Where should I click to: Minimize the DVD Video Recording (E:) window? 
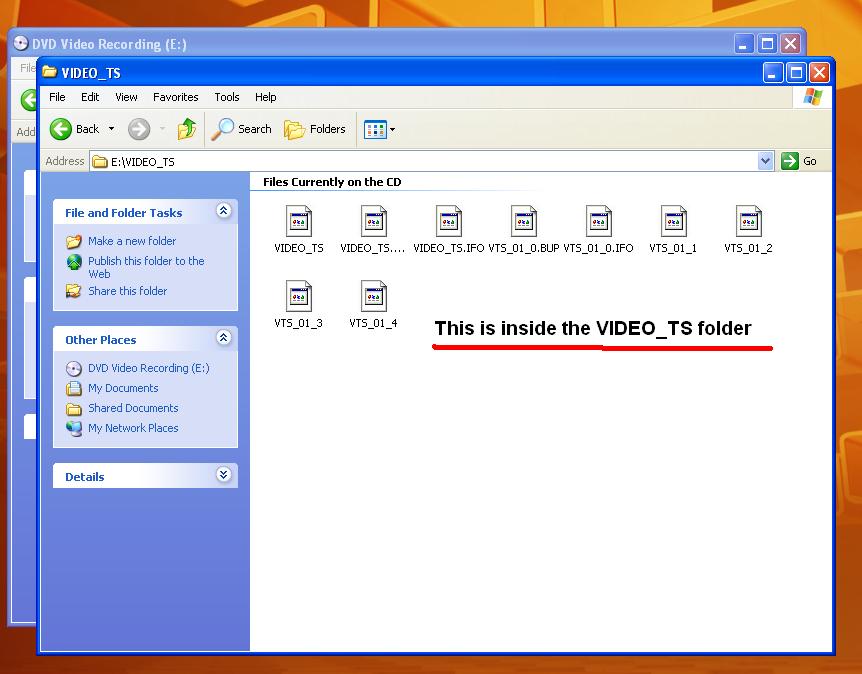[744, 43]
